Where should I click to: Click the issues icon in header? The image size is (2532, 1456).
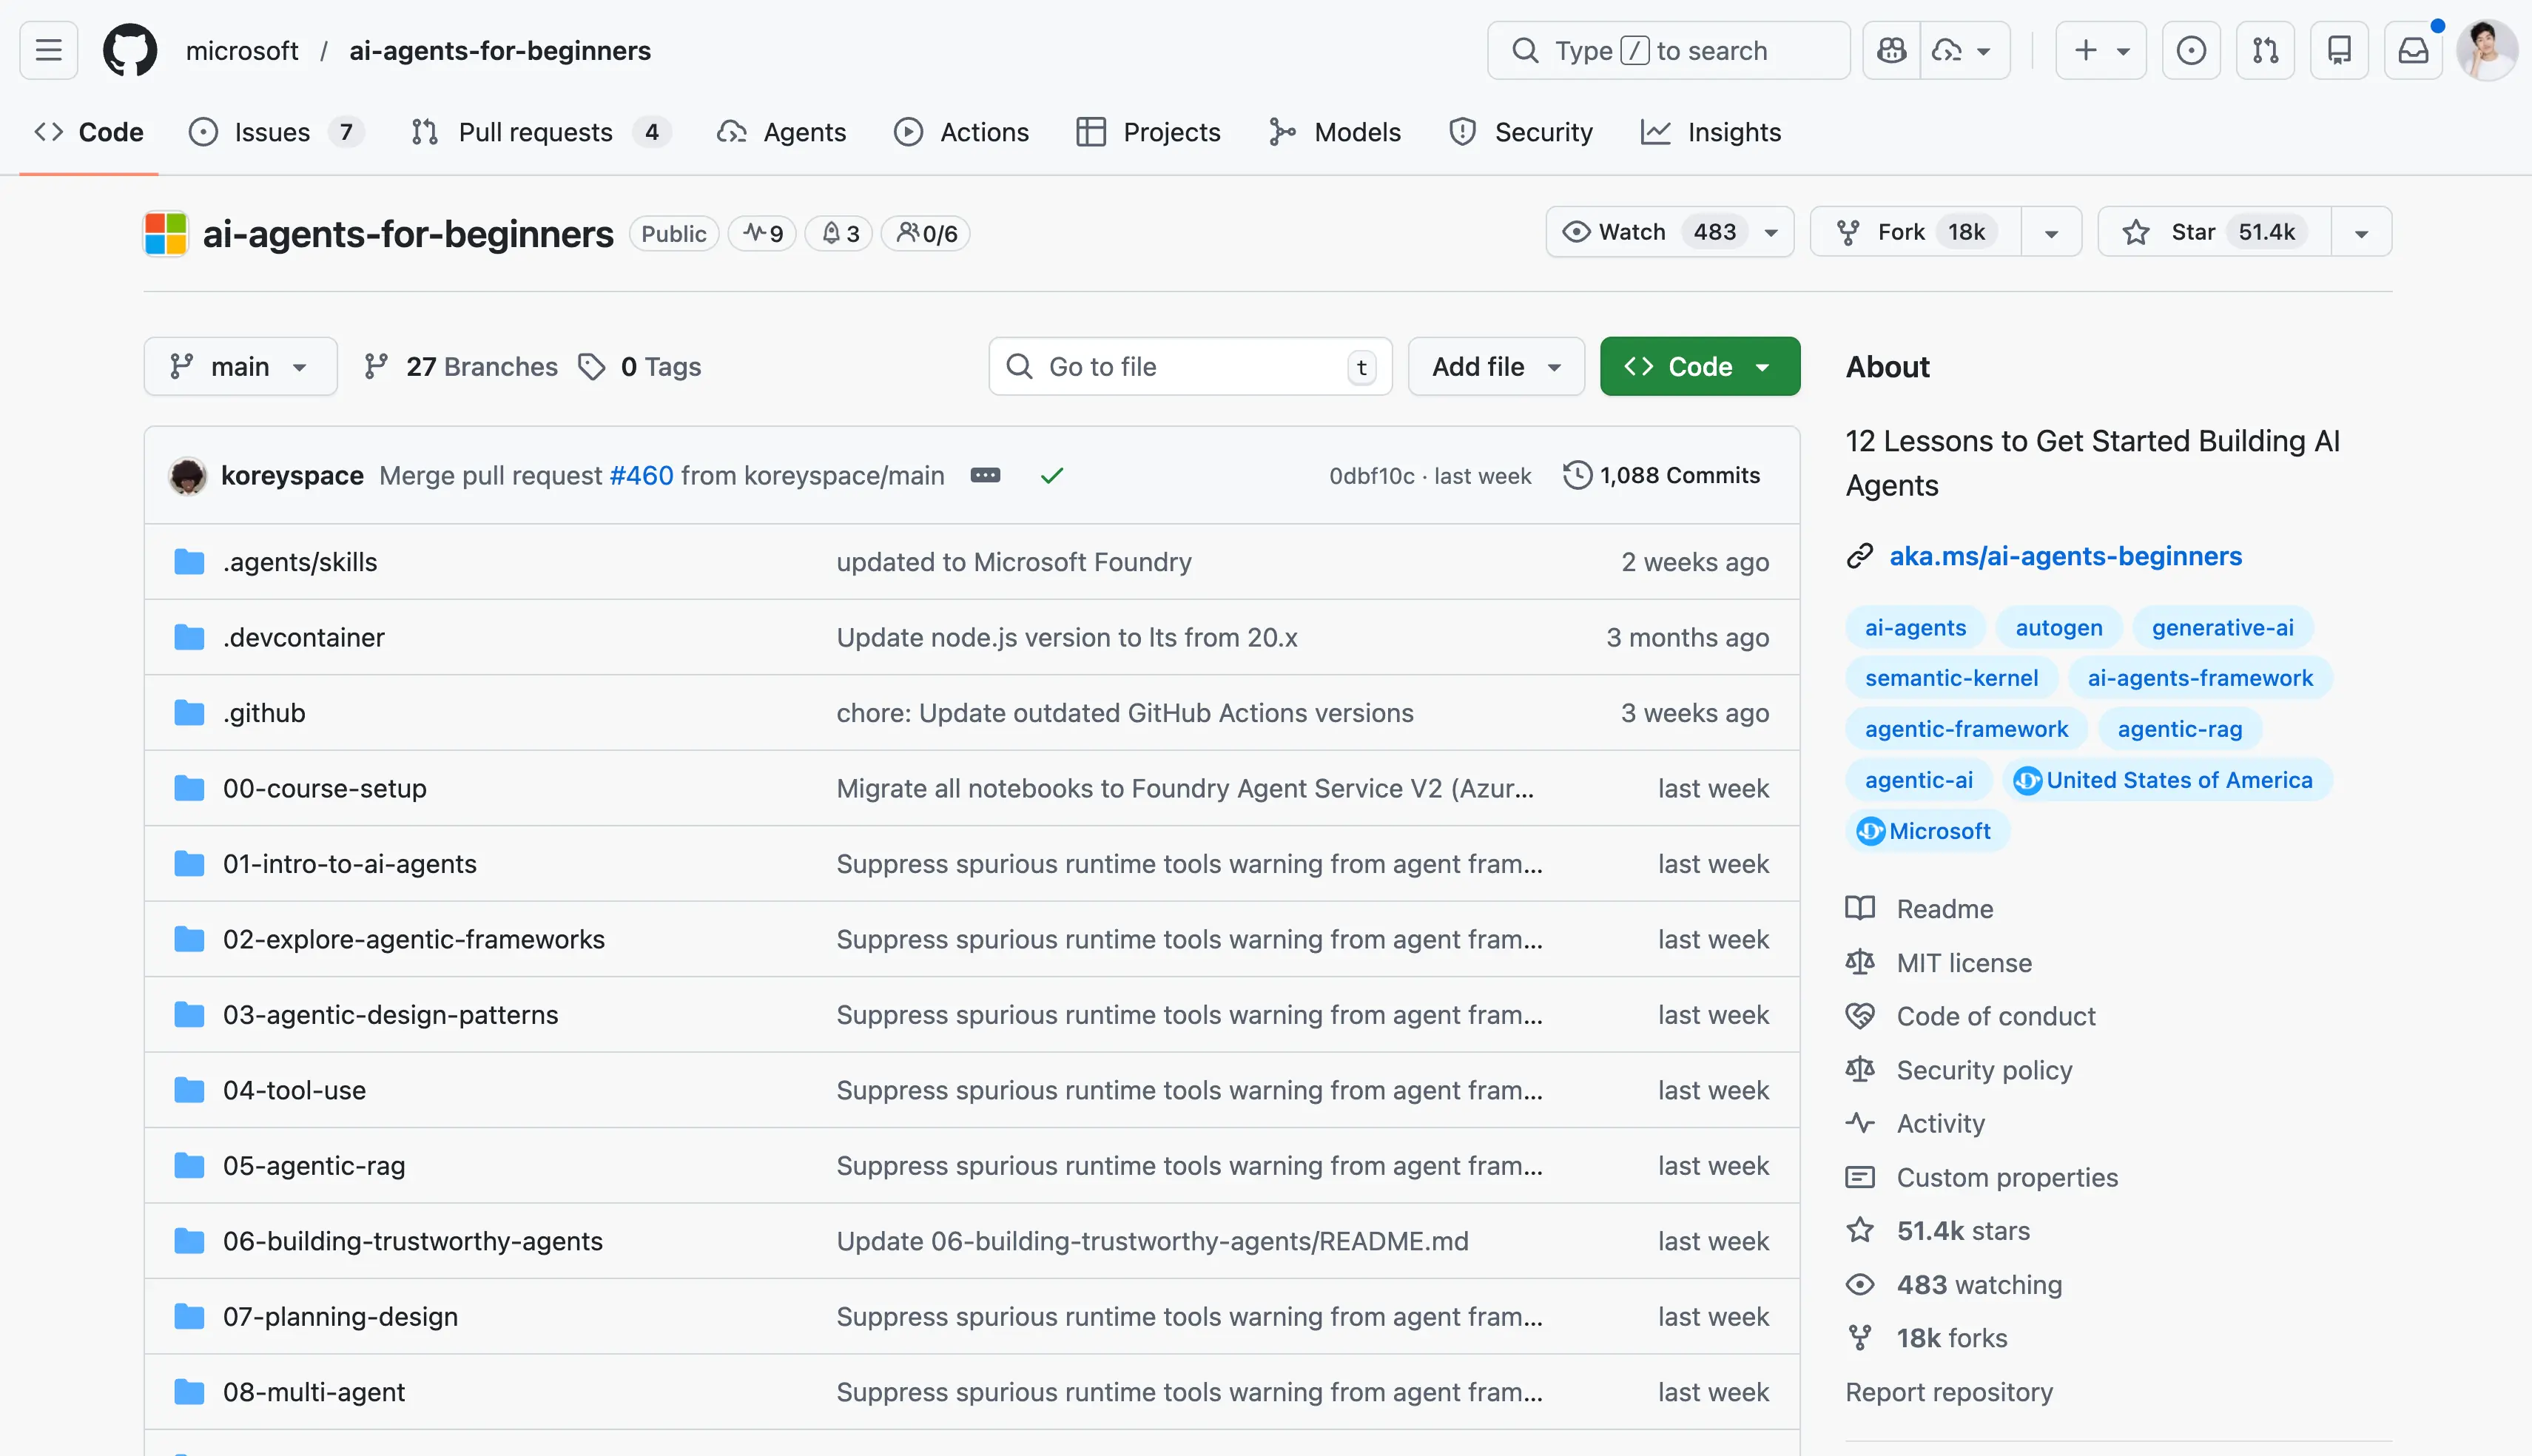(2190, 50)
